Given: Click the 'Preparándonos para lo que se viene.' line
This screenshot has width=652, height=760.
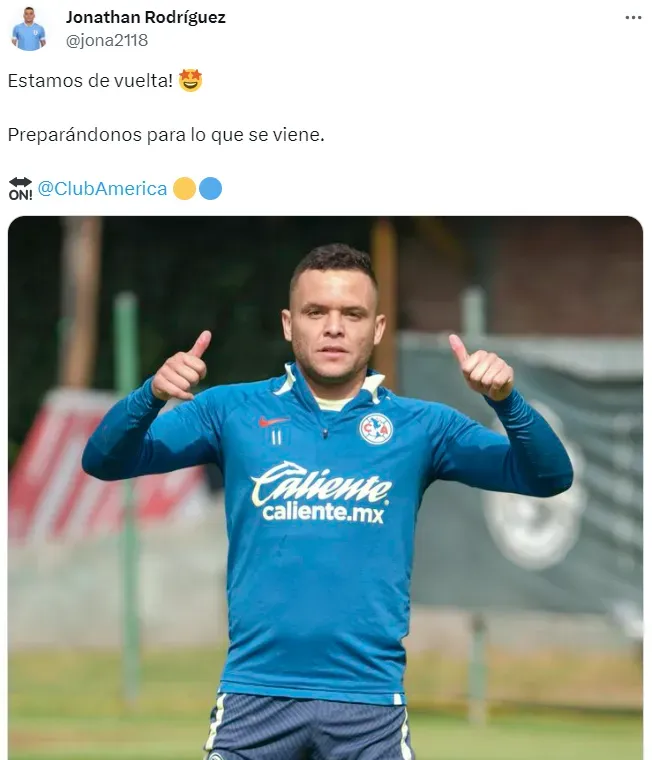Looking at the screenshot, I should click(166, 135).
